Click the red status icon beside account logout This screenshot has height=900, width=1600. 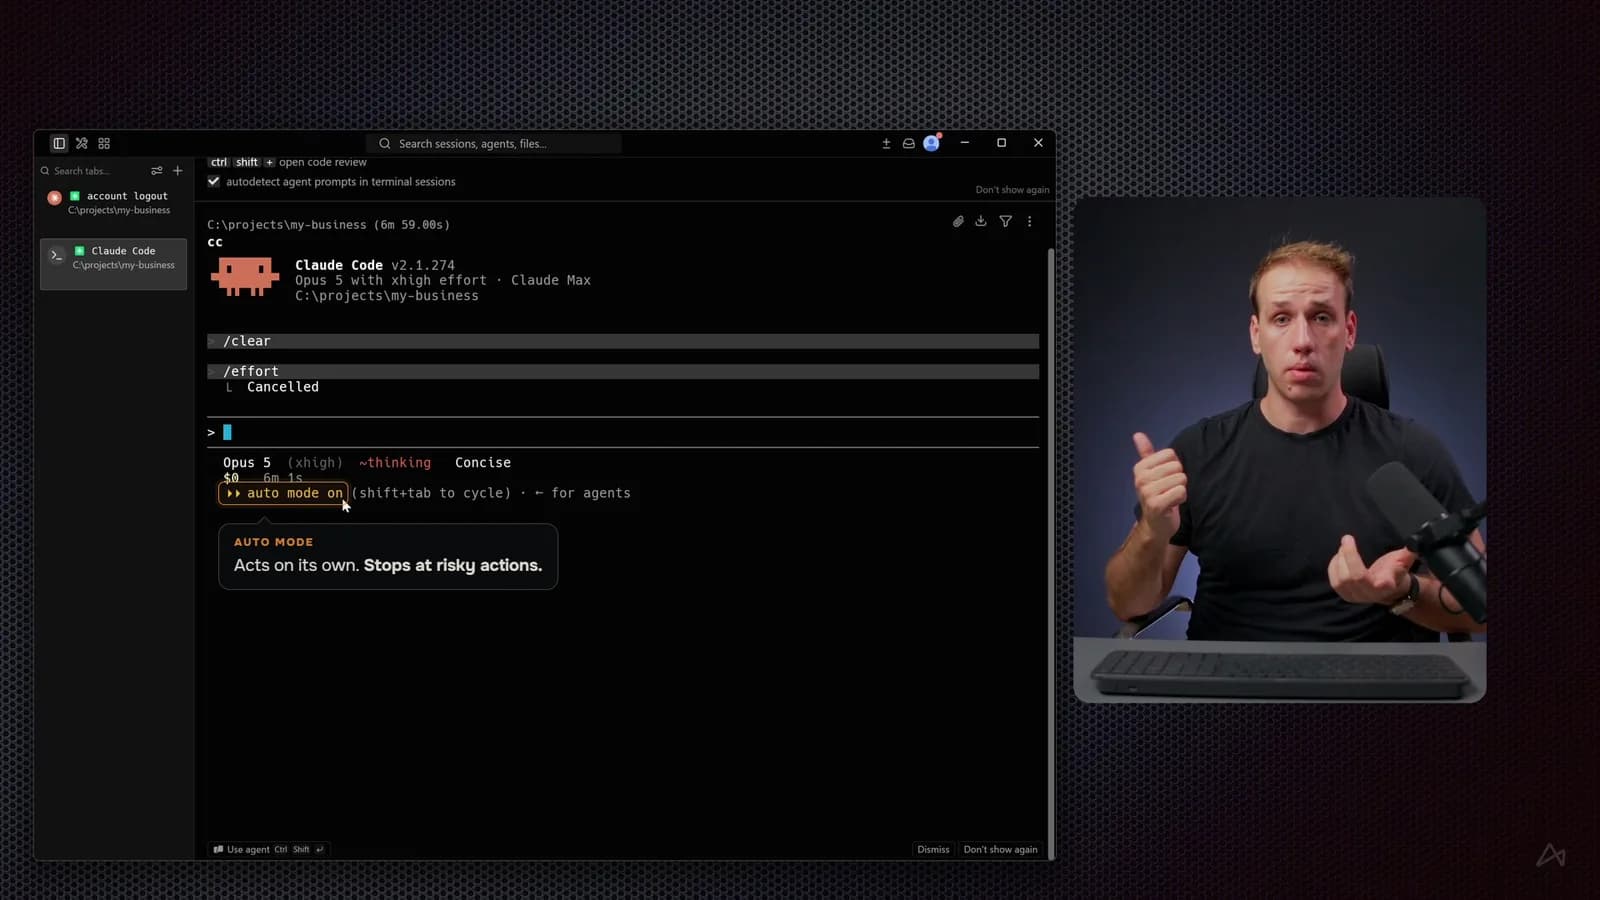pyautogui.click(x=55, y=198)
